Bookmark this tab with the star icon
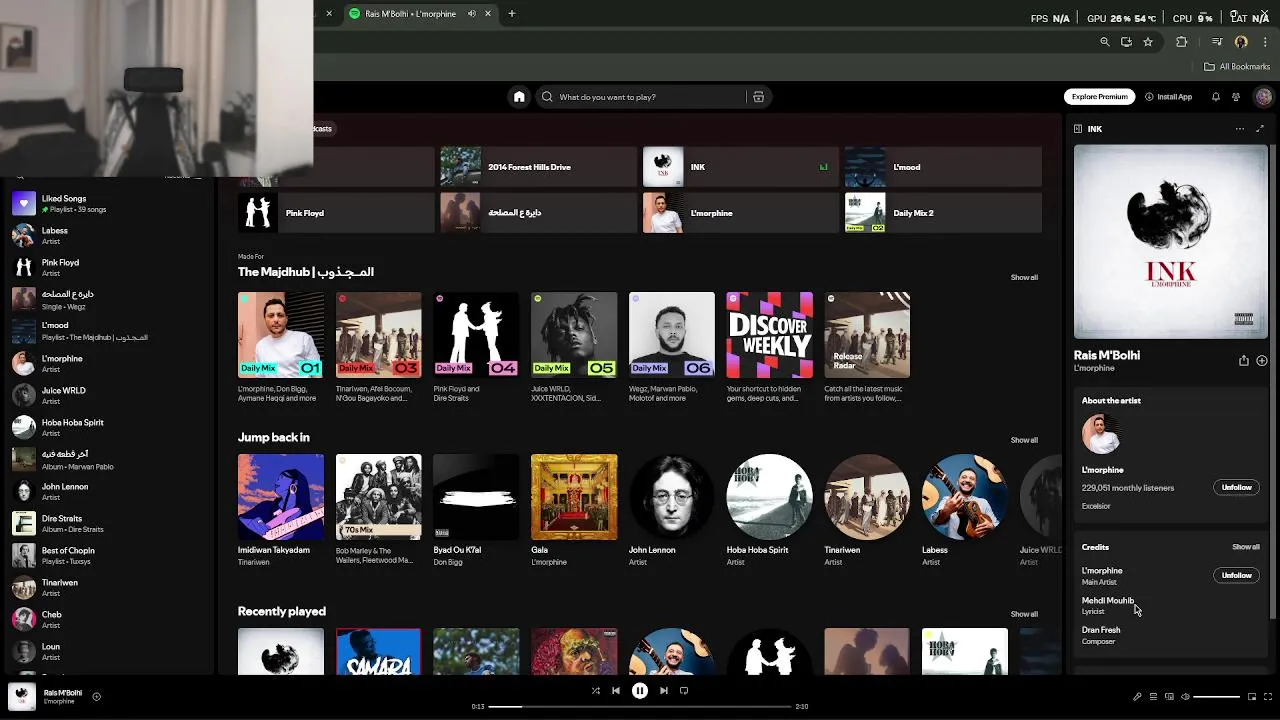The width and height of the screenshot is (1280, 720). 1148,42
